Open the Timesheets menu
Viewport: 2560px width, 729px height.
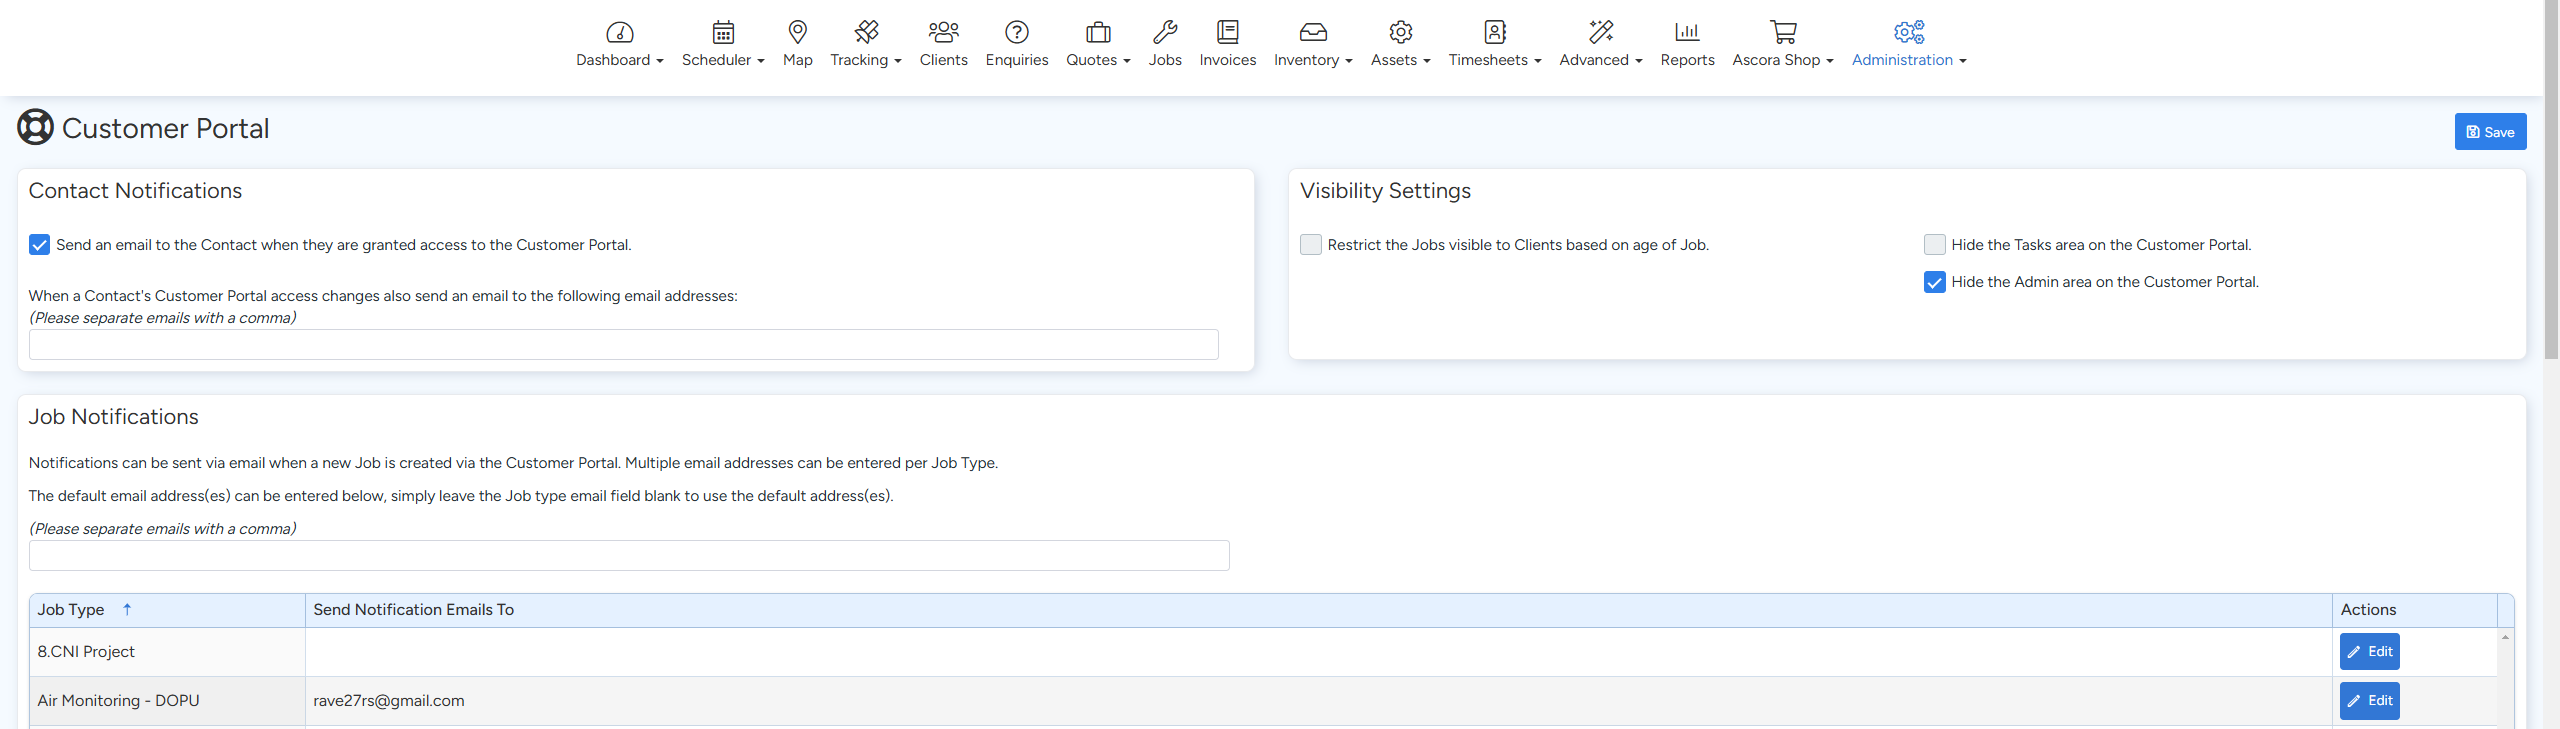coord(1494,60)
